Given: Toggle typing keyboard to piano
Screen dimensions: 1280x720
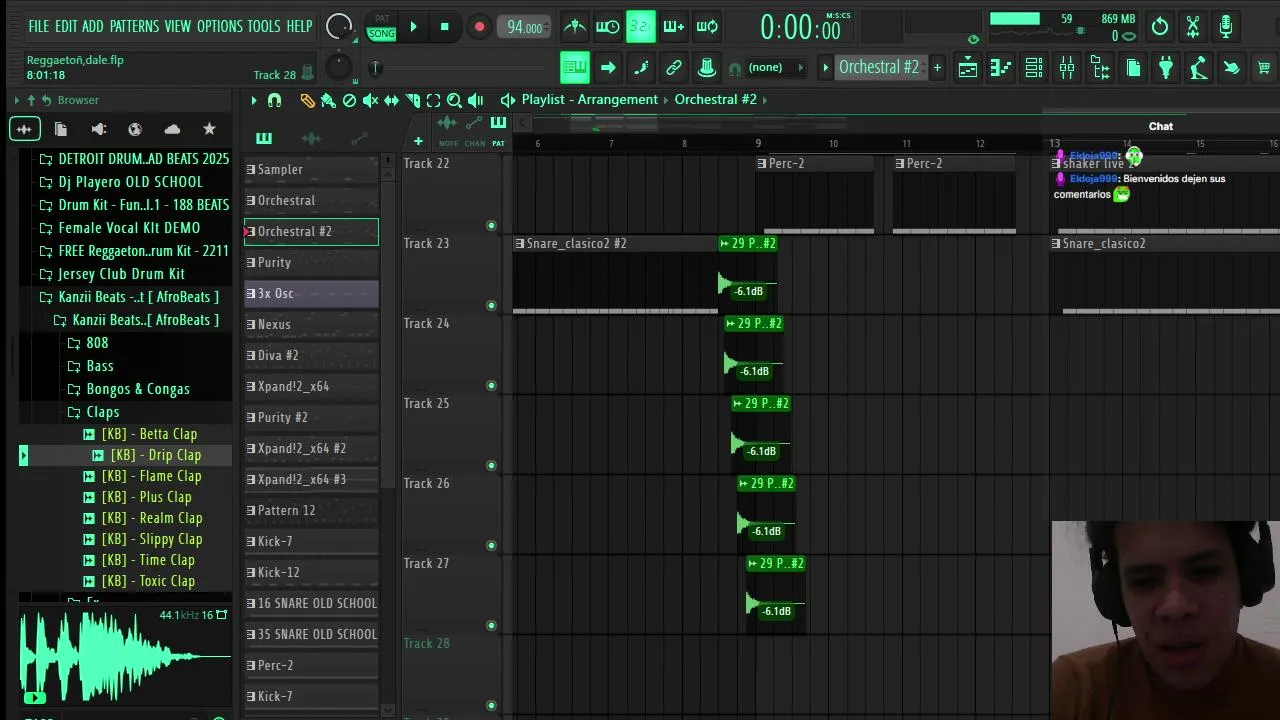Looking at the screenshot, I should (x=575, y=68).
